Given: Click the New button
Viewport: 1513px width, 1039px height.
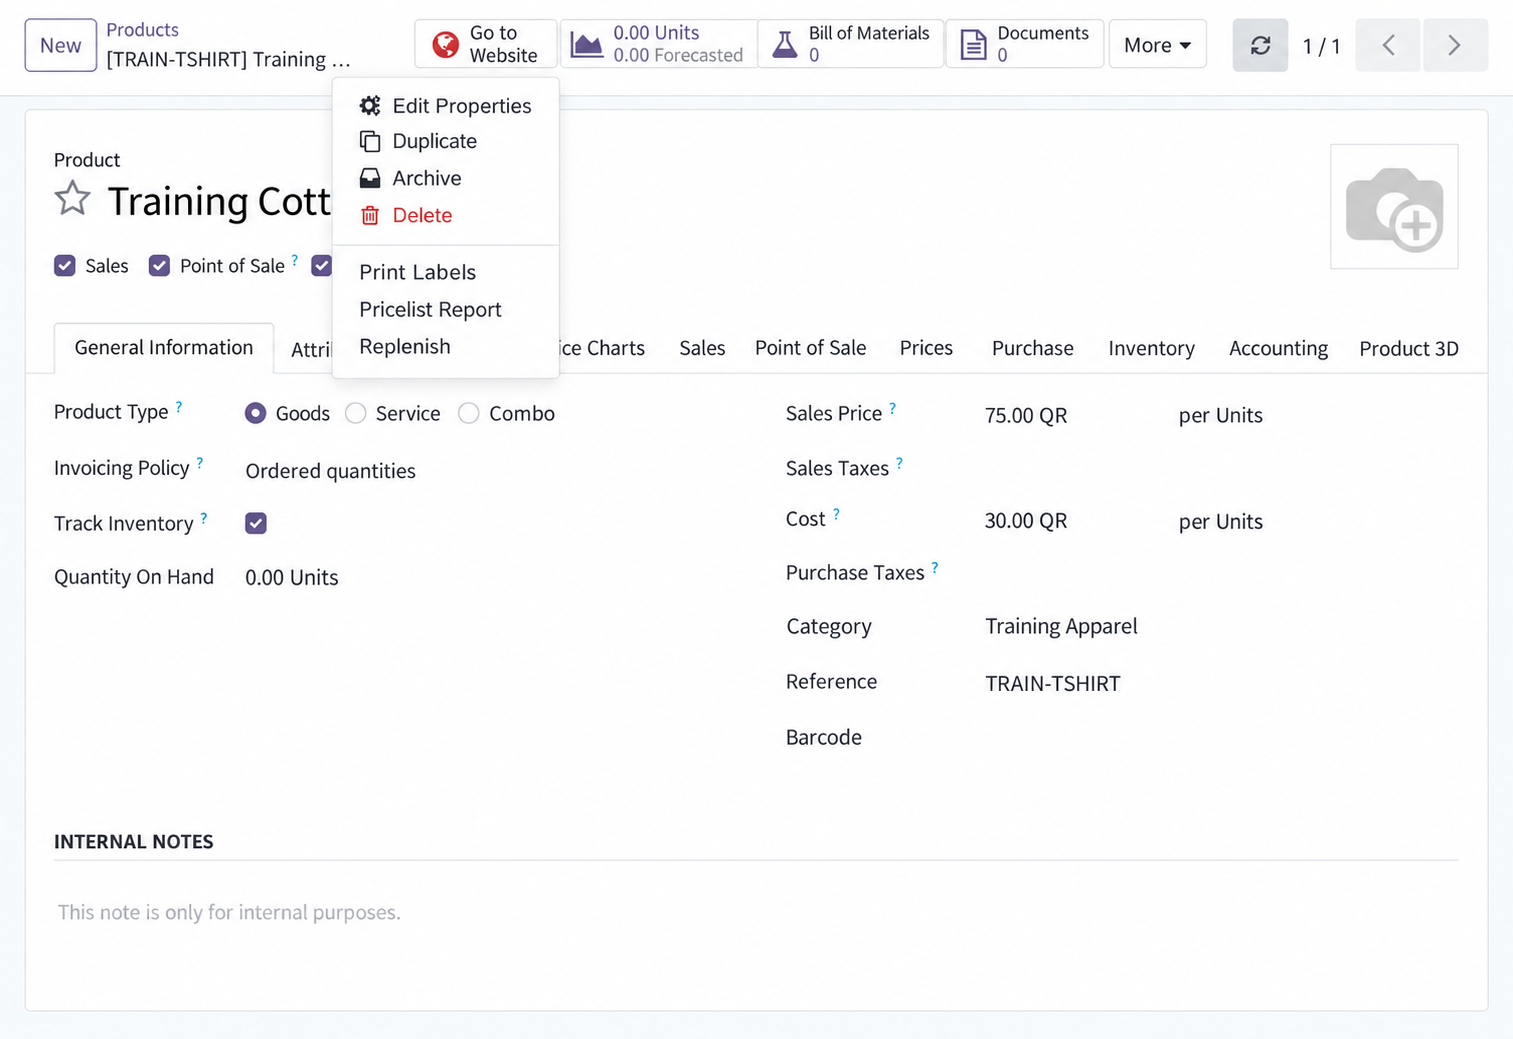Looking at the screenshot, I should point(61,45).
